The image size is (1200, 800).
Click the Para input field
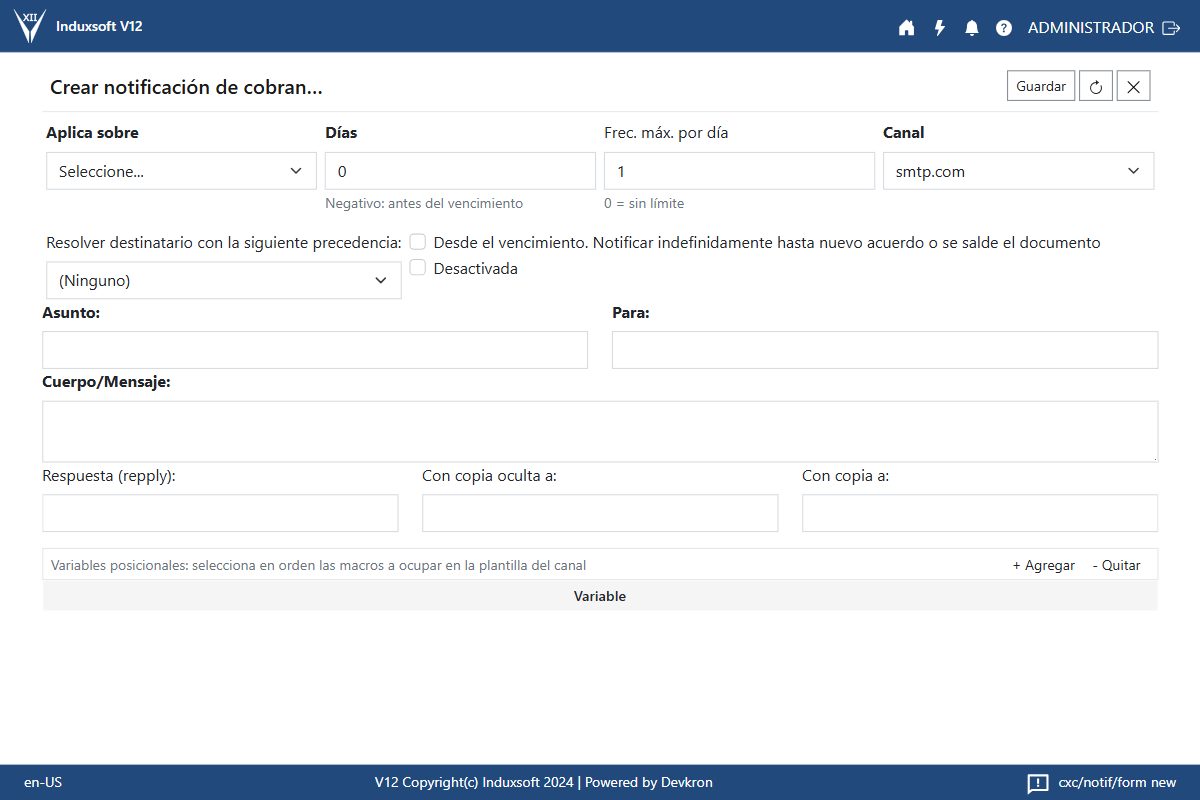coord(885,350)
